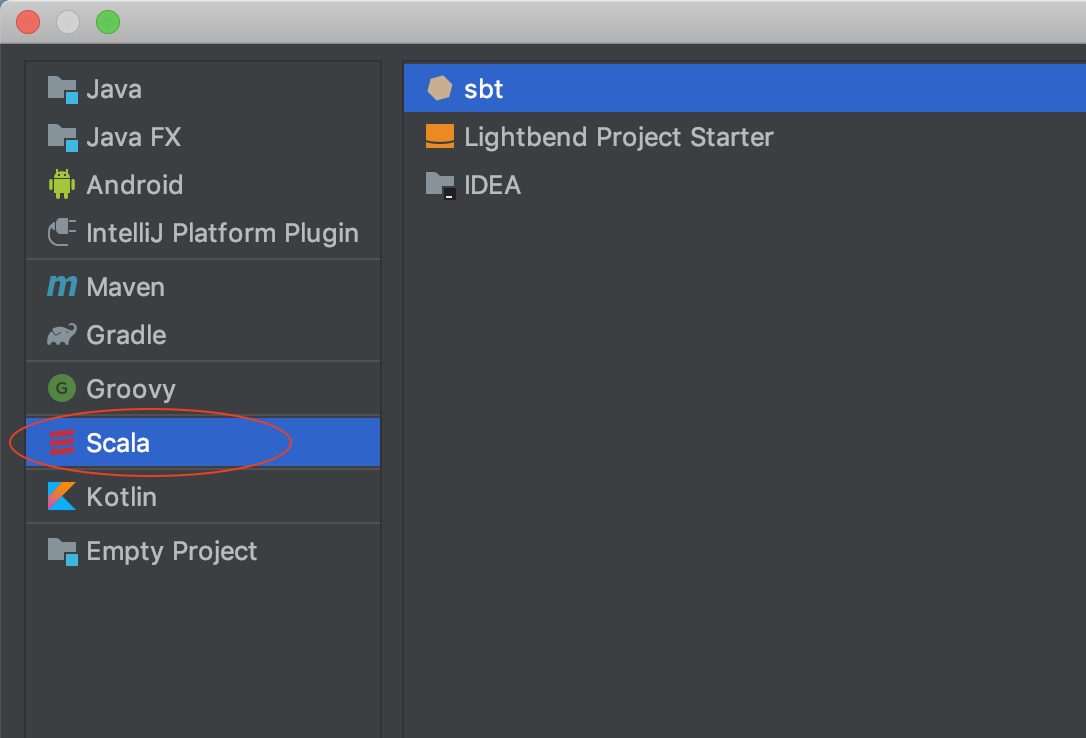Click the orange Lightbend icon
The image size is (1086, 738).
coord(440,137)
